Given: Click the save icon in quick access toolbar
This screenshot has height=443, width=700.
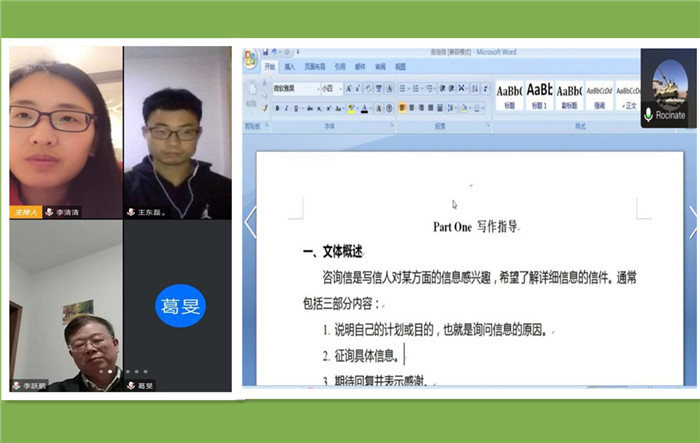Looking at the screenshot, I should click(267, 51).
